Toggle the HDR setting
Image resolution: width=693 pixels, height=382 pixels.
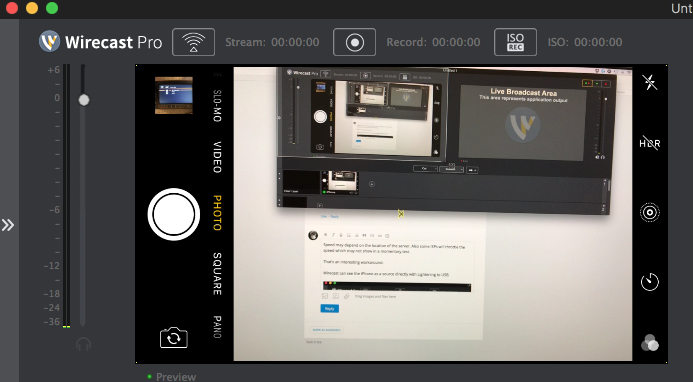(650, 143)
